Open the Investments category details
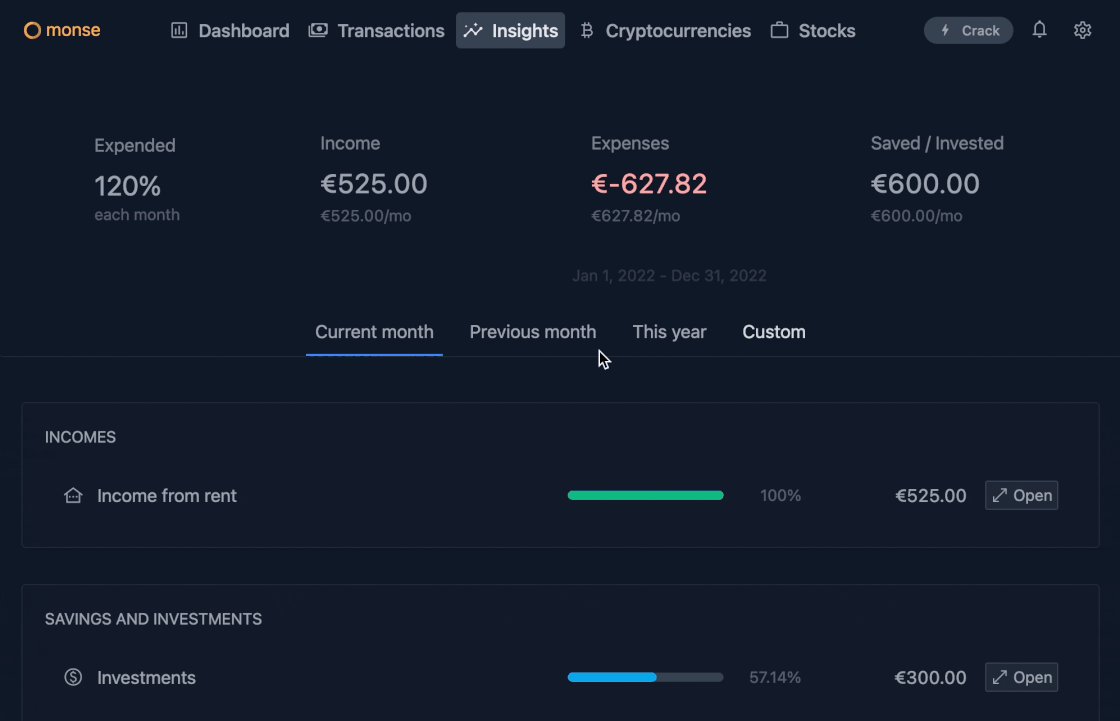 tap(1021, 678)
